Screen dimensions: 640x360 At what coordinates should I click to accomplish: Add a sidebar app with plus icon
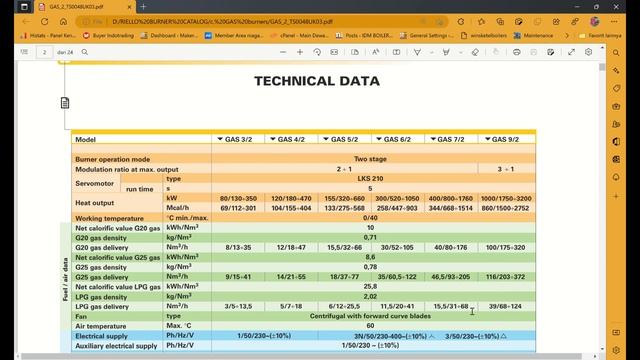click(616, 196)
